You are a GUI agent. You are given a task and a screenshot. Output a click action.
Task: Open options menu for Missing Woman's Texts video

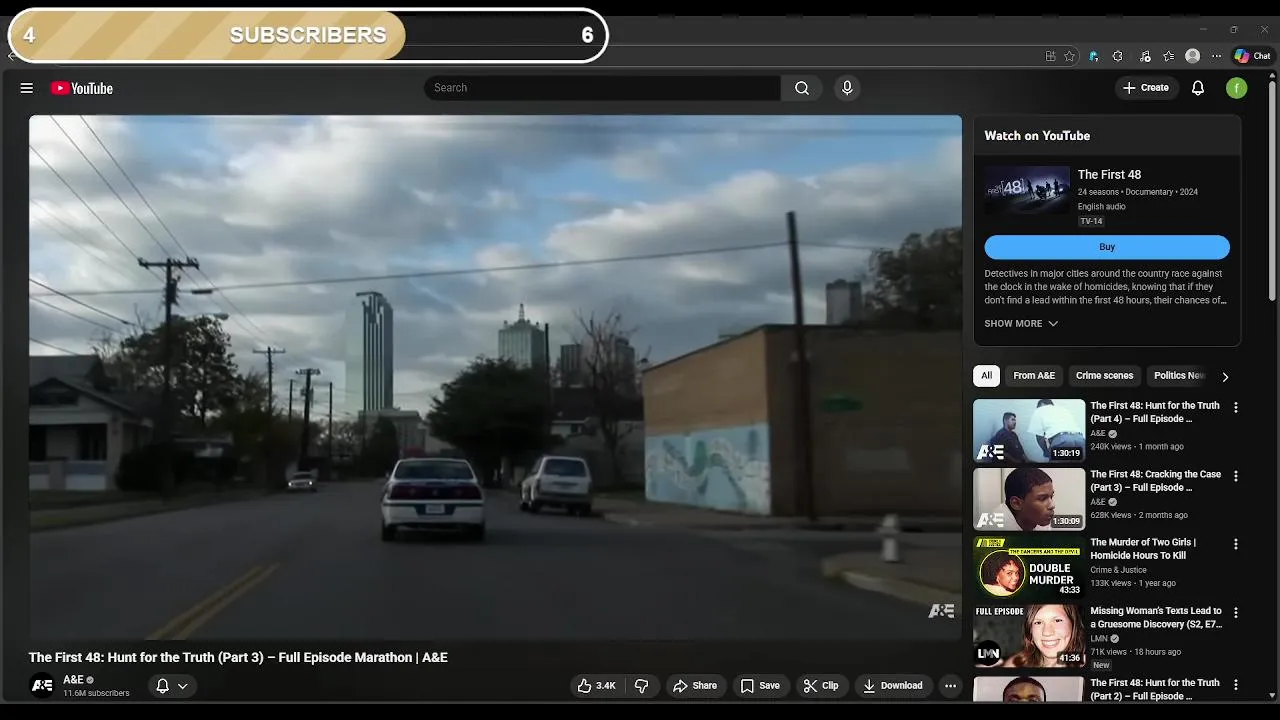(1236, 613)
